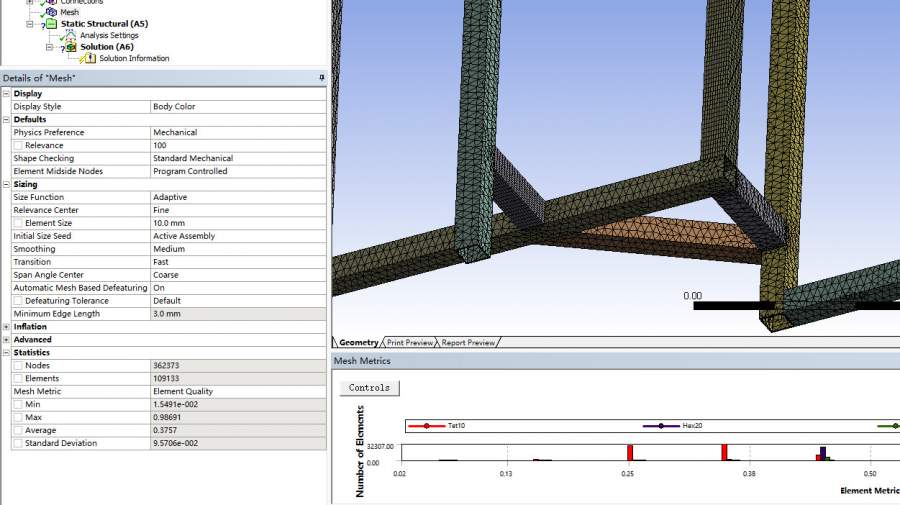Viewport: 900px width, 505px height.
Task: Collapse the Sizing section
Action: [6, 184]
